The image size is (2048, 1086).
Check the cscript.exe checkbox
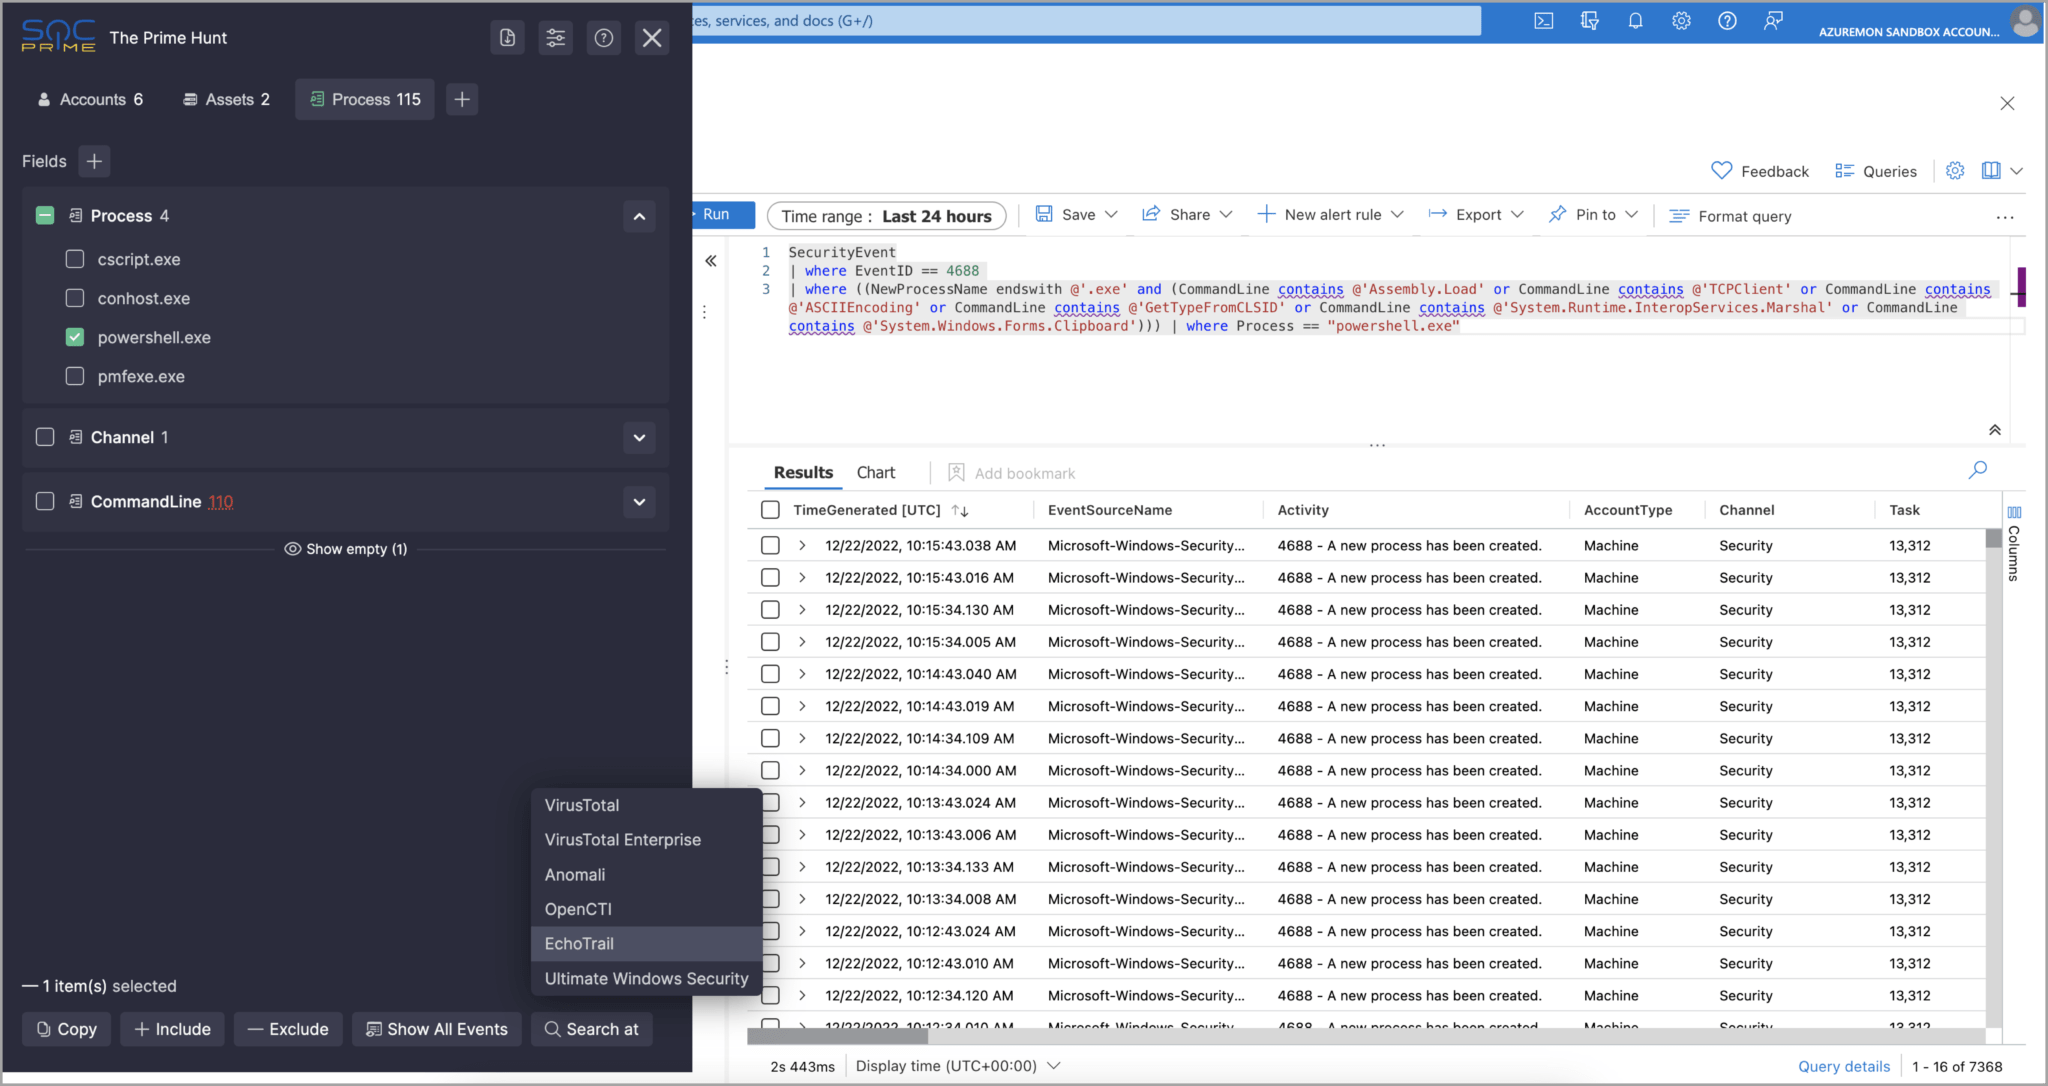(x=75, y=259)
